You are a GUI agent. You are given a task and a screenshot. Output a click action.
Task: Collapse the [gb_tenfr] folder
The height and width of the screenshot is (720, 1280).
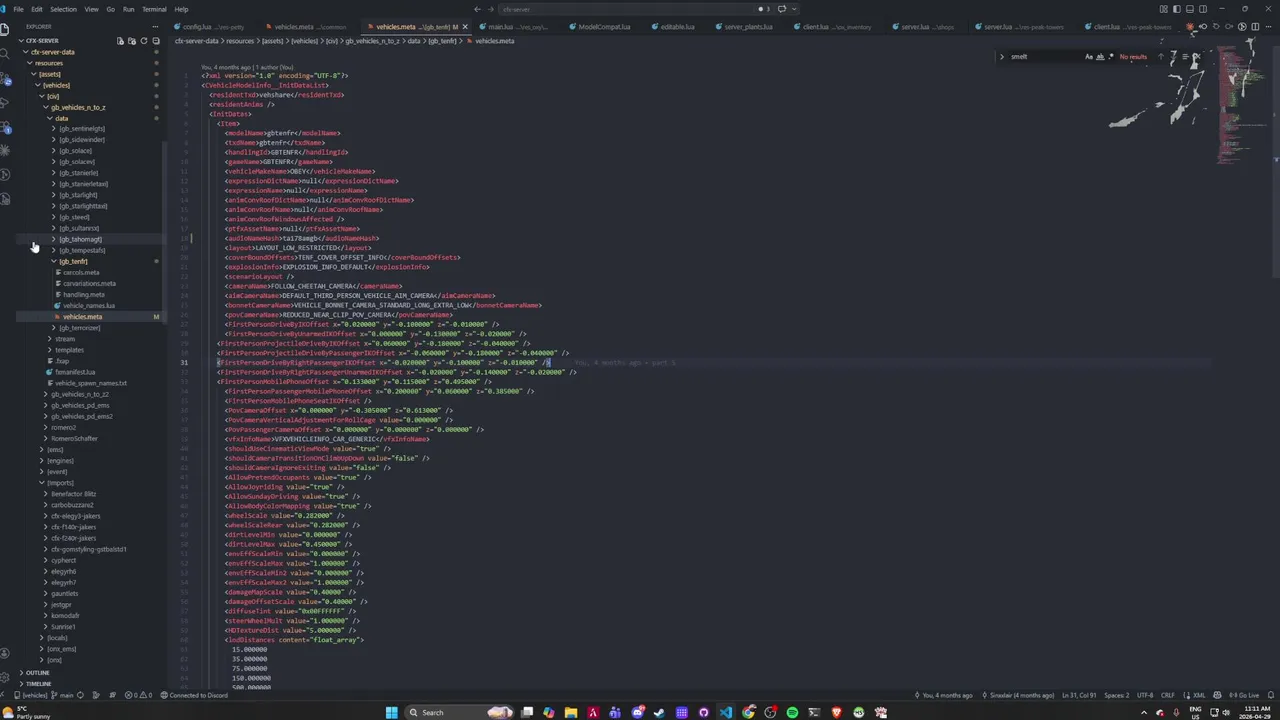73,261
